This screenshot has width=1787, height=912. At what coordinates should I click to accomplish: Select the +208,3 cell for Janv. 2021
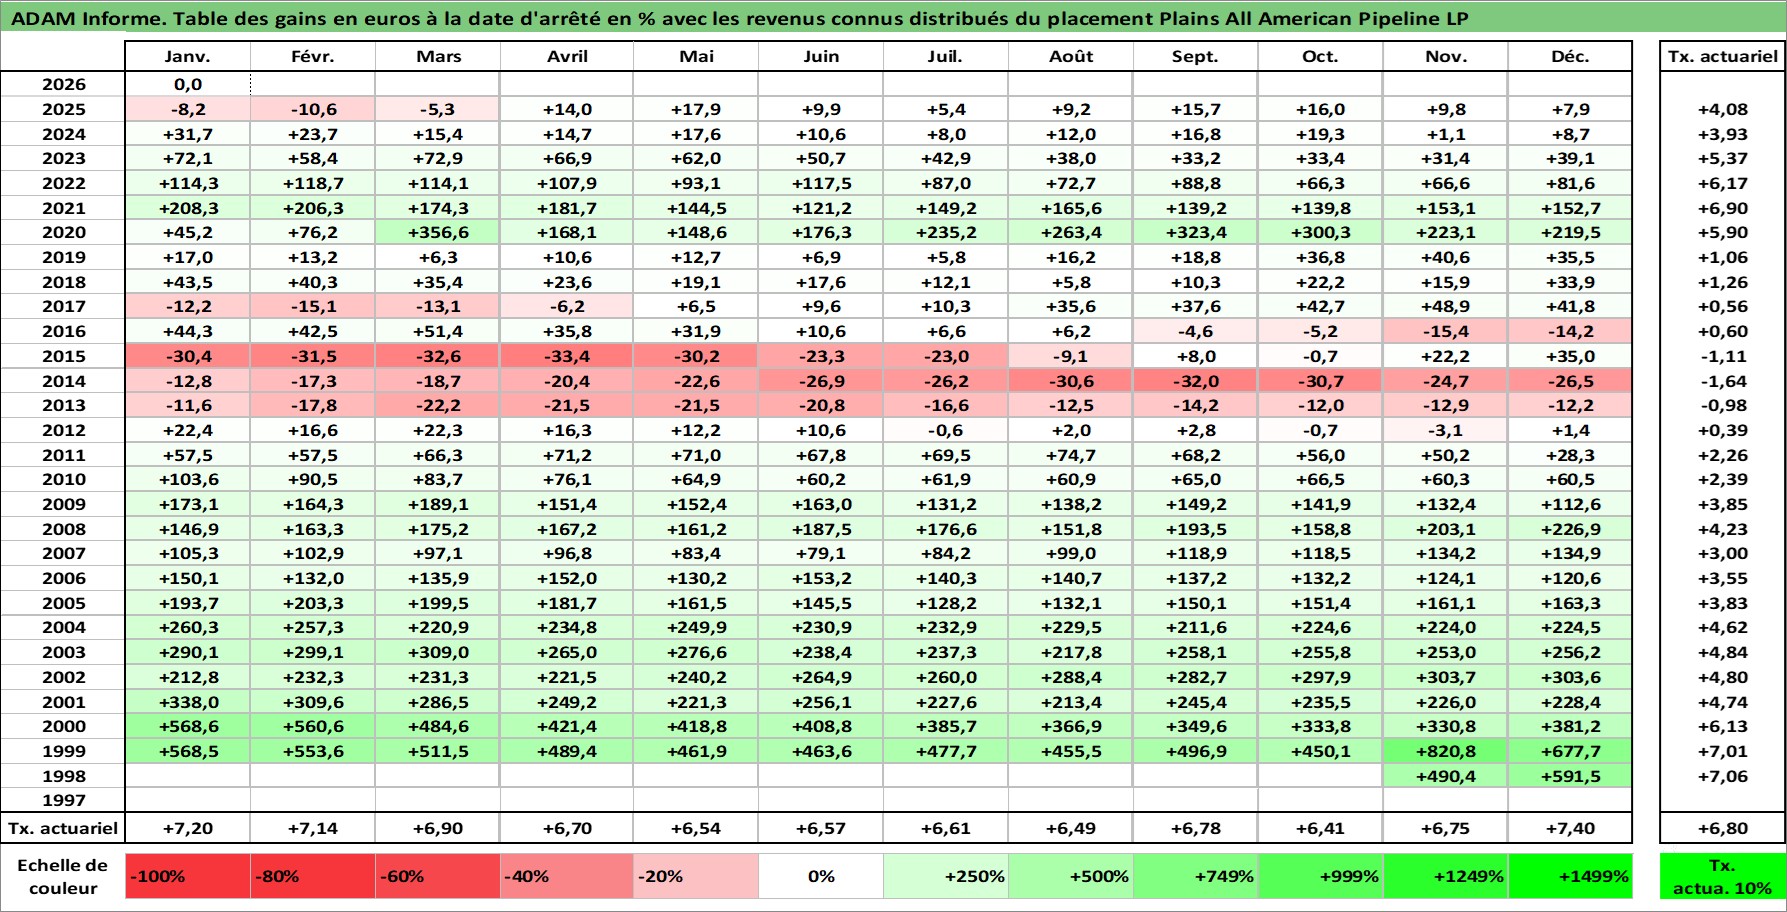tap(188, 208)
